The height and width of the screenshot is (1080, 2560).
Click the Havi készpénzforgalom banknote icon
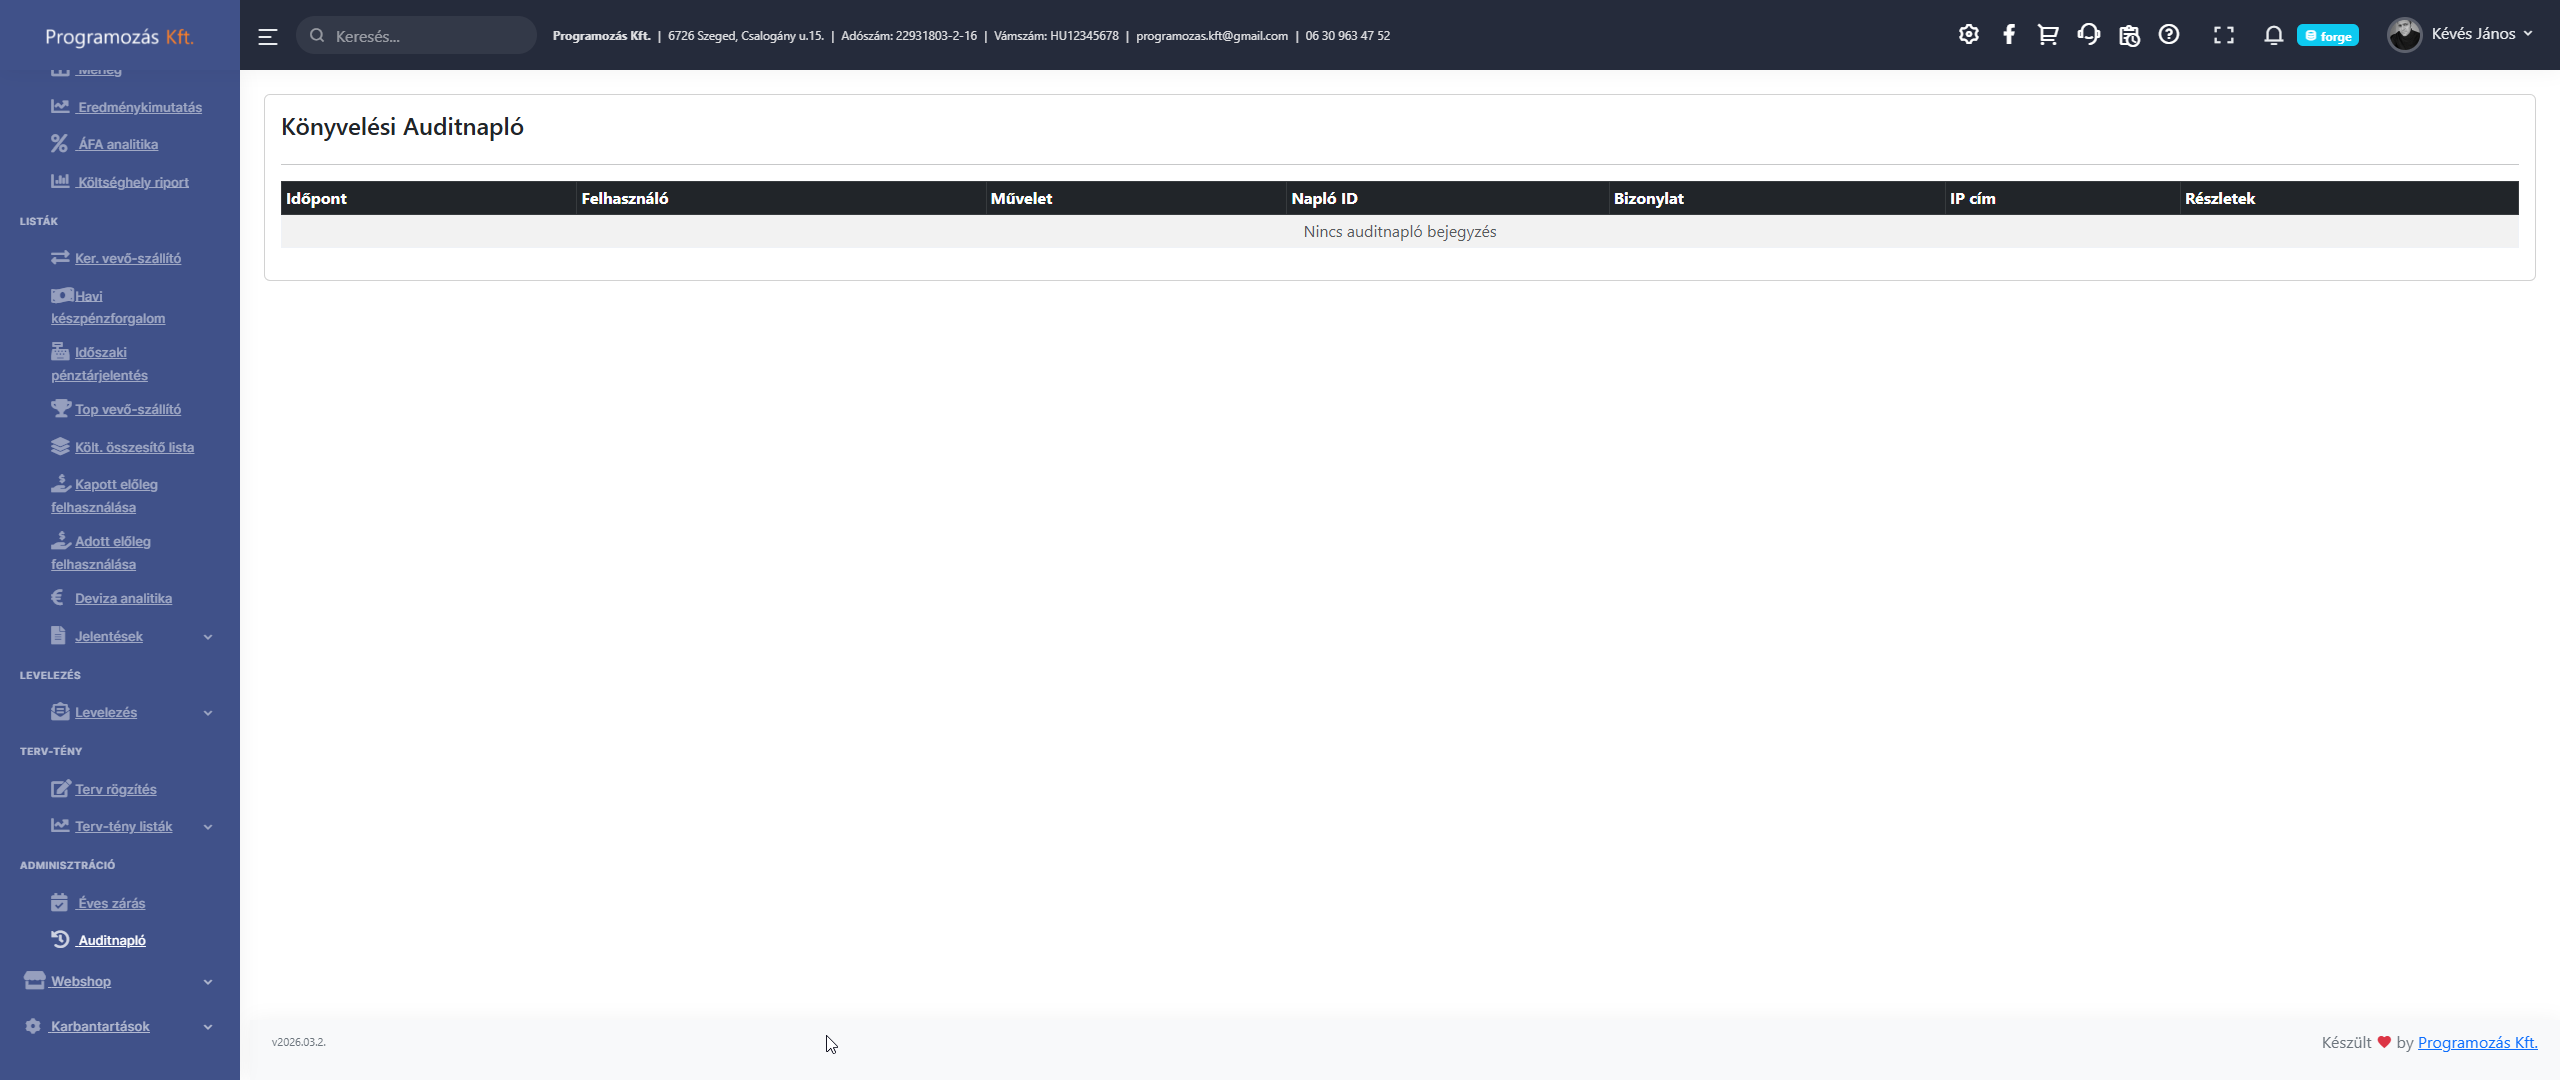point(62,295)
